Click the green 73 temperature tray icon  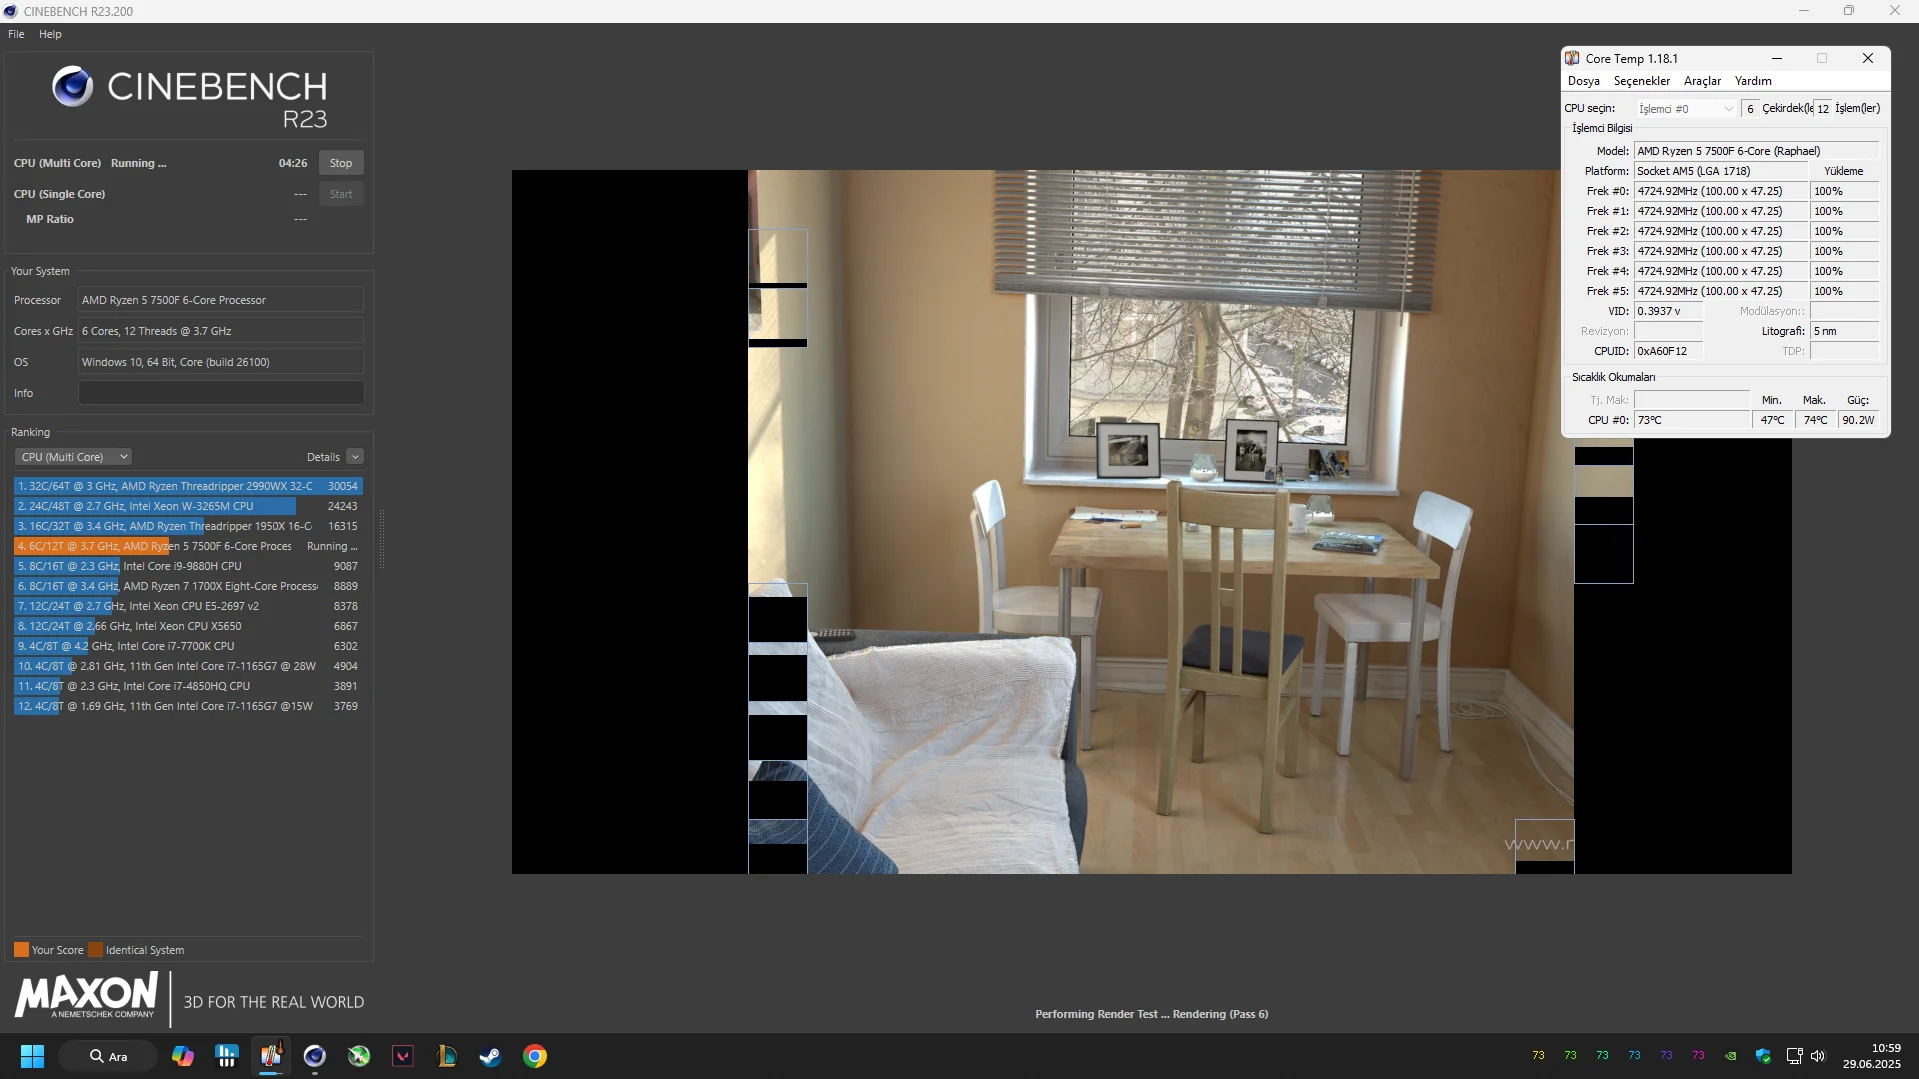click(1570, 1056)
